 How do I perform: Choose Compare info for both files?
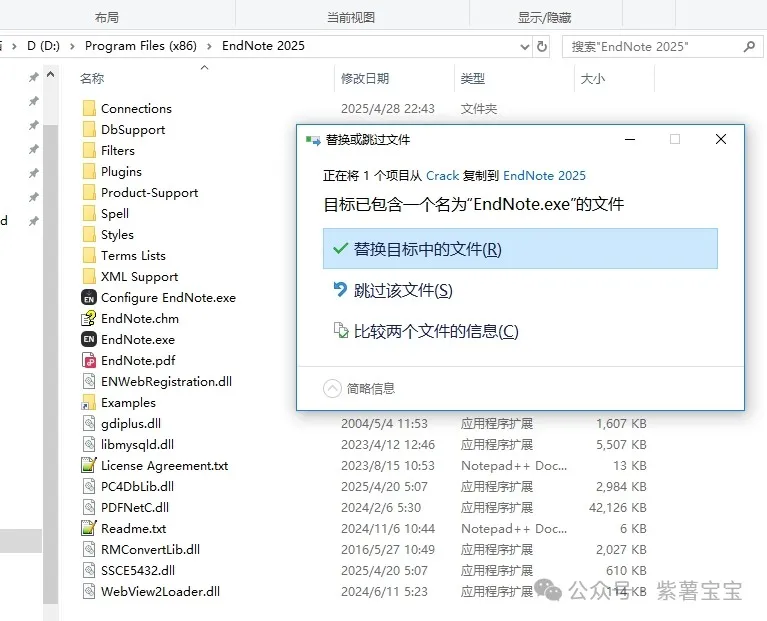(x=436, y=331)
